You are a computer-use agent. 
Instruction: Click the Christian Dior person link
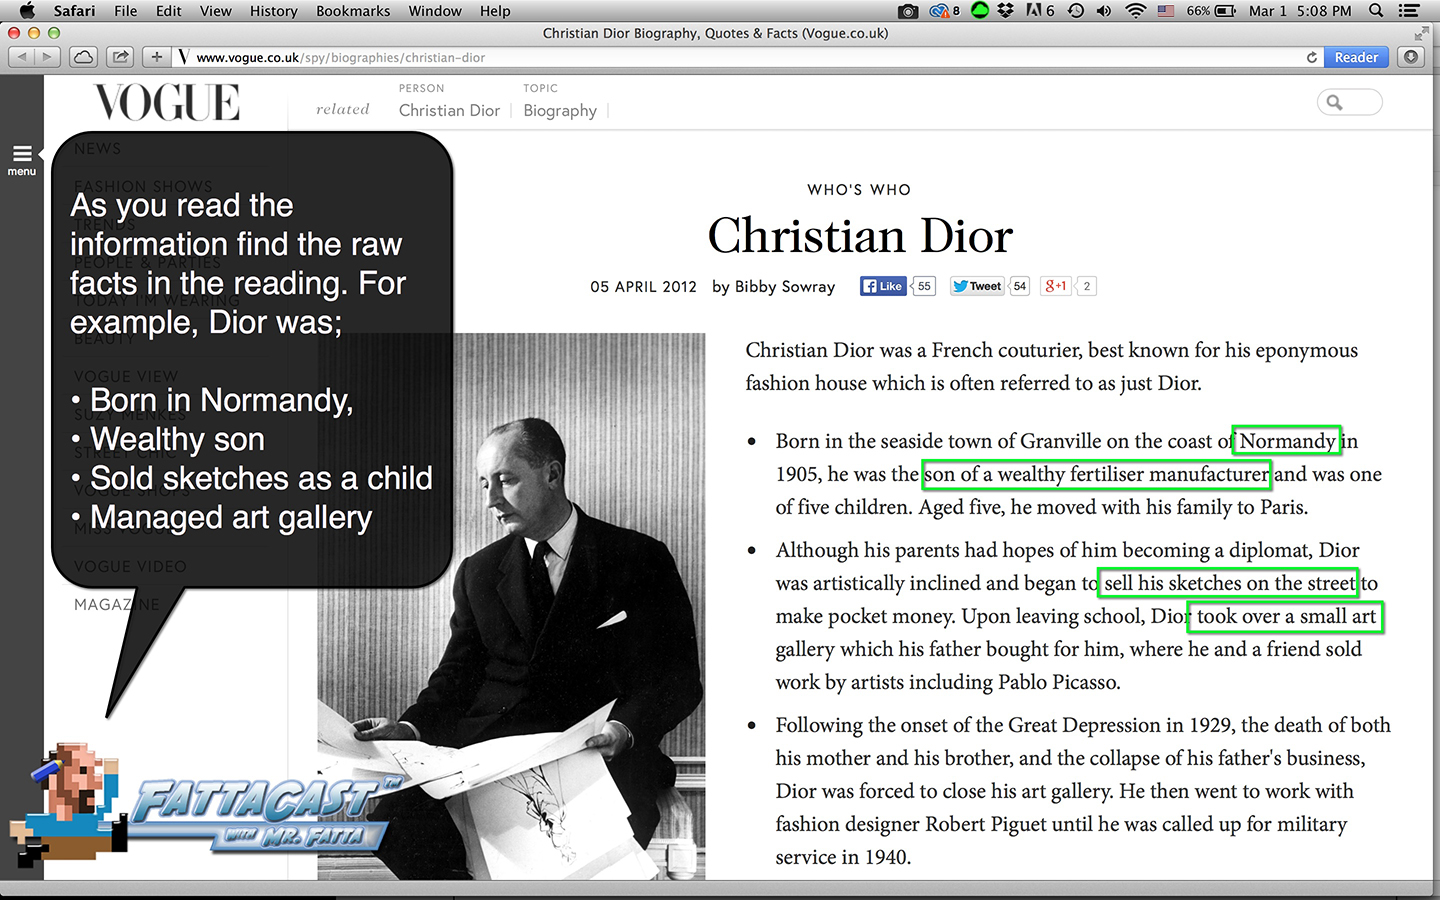449,110
